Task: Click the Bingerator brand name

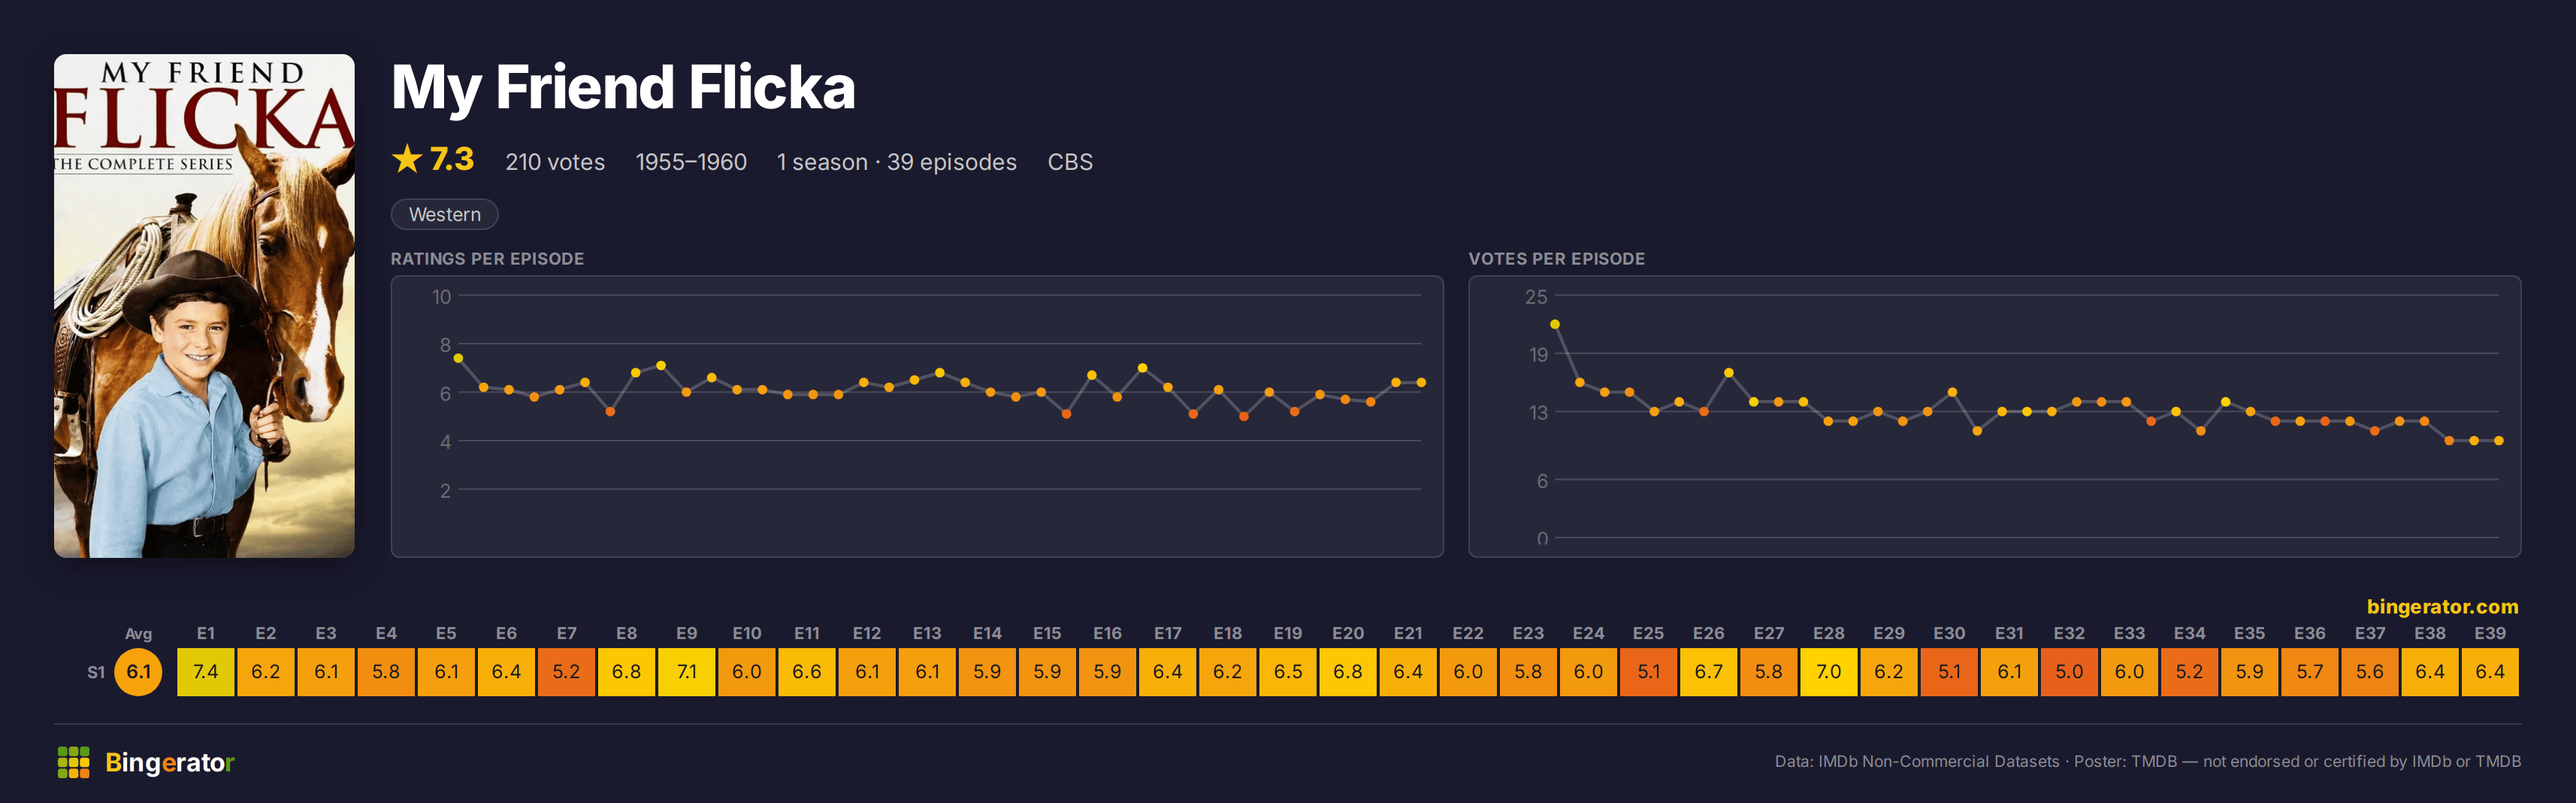Action: pos(170,762)
